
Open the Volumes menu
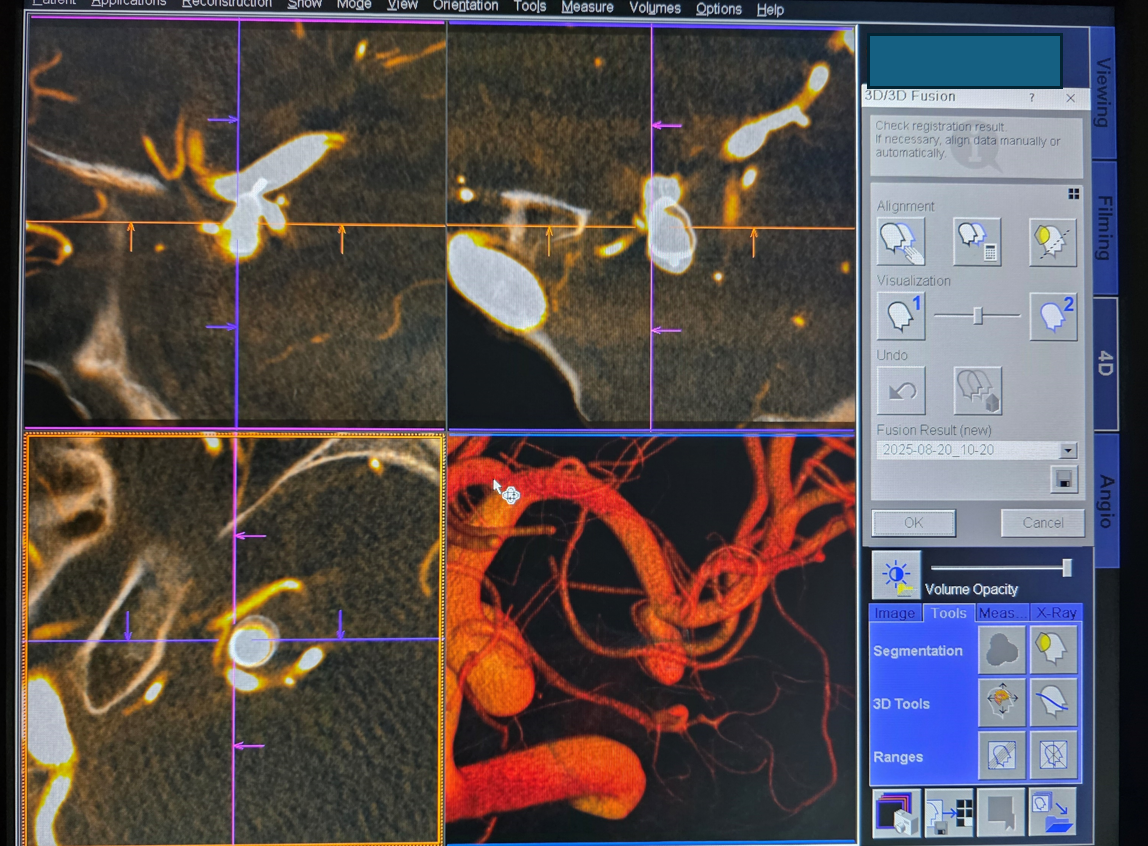point(655,8)
